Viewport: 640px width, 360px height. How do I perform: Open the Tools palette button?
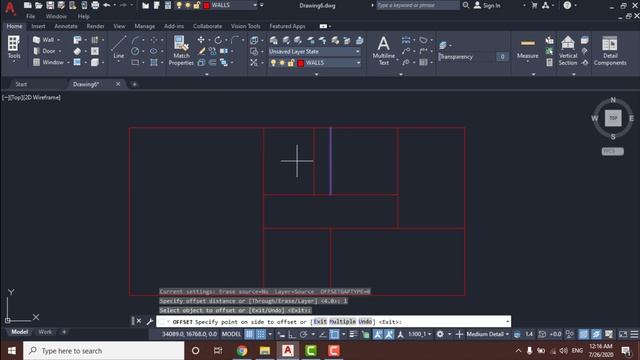coord(13,48)
